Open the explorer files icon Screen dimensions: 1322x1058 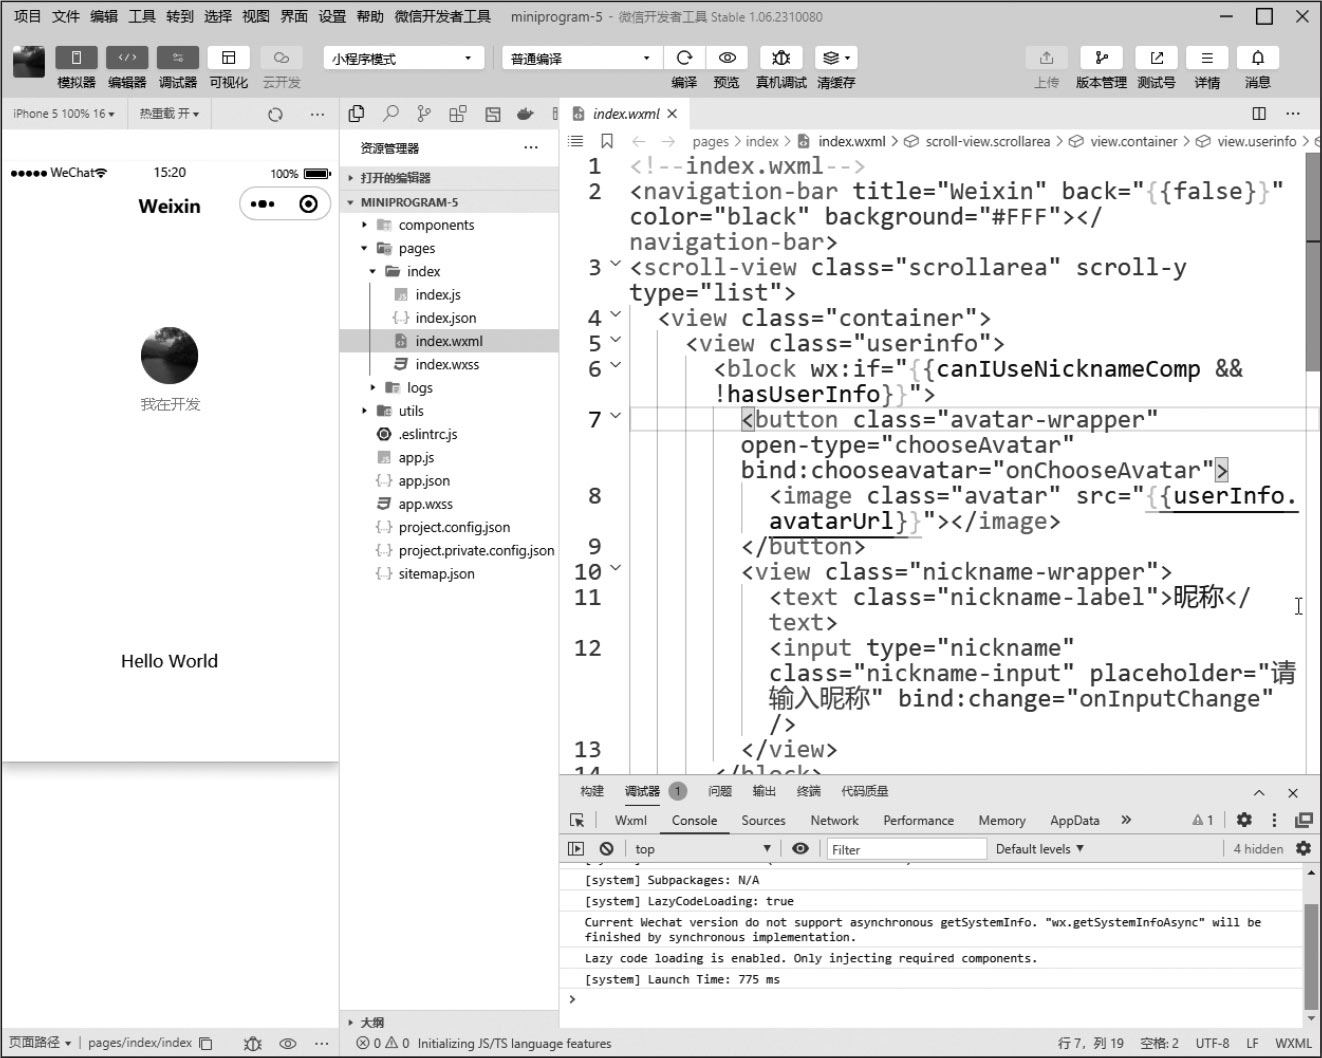pyautogui.click(x=356, y=114)
